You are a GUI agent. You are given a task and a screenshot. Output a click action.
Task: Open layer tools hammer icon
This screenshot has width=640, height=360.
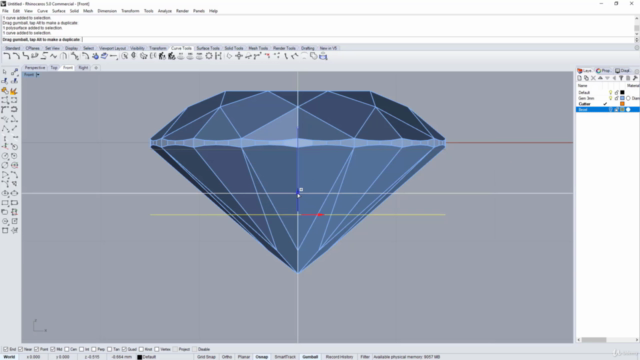[x=636, y=78]
